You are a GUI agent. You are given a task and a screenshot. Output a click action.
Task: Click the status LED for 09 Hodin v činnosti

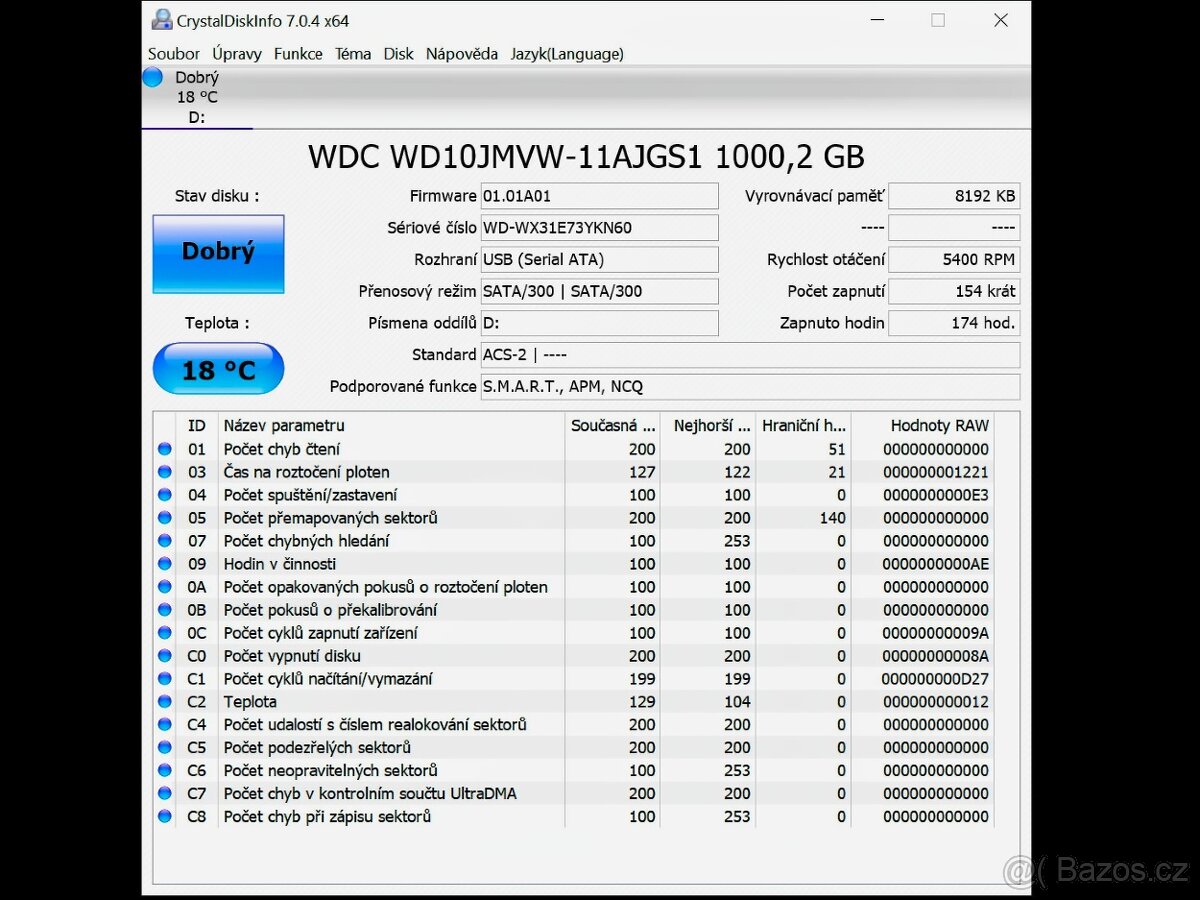coord(163,564)
